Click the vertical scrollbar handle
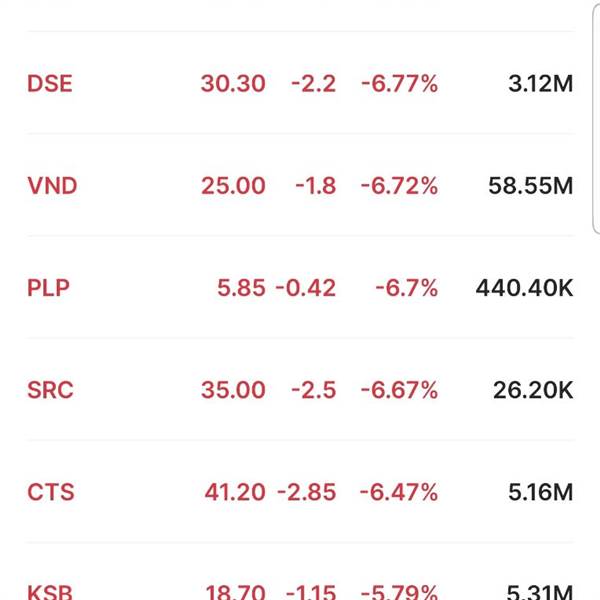Image resolution: width=600 pixels, height=600 pixels. point(596,117)
